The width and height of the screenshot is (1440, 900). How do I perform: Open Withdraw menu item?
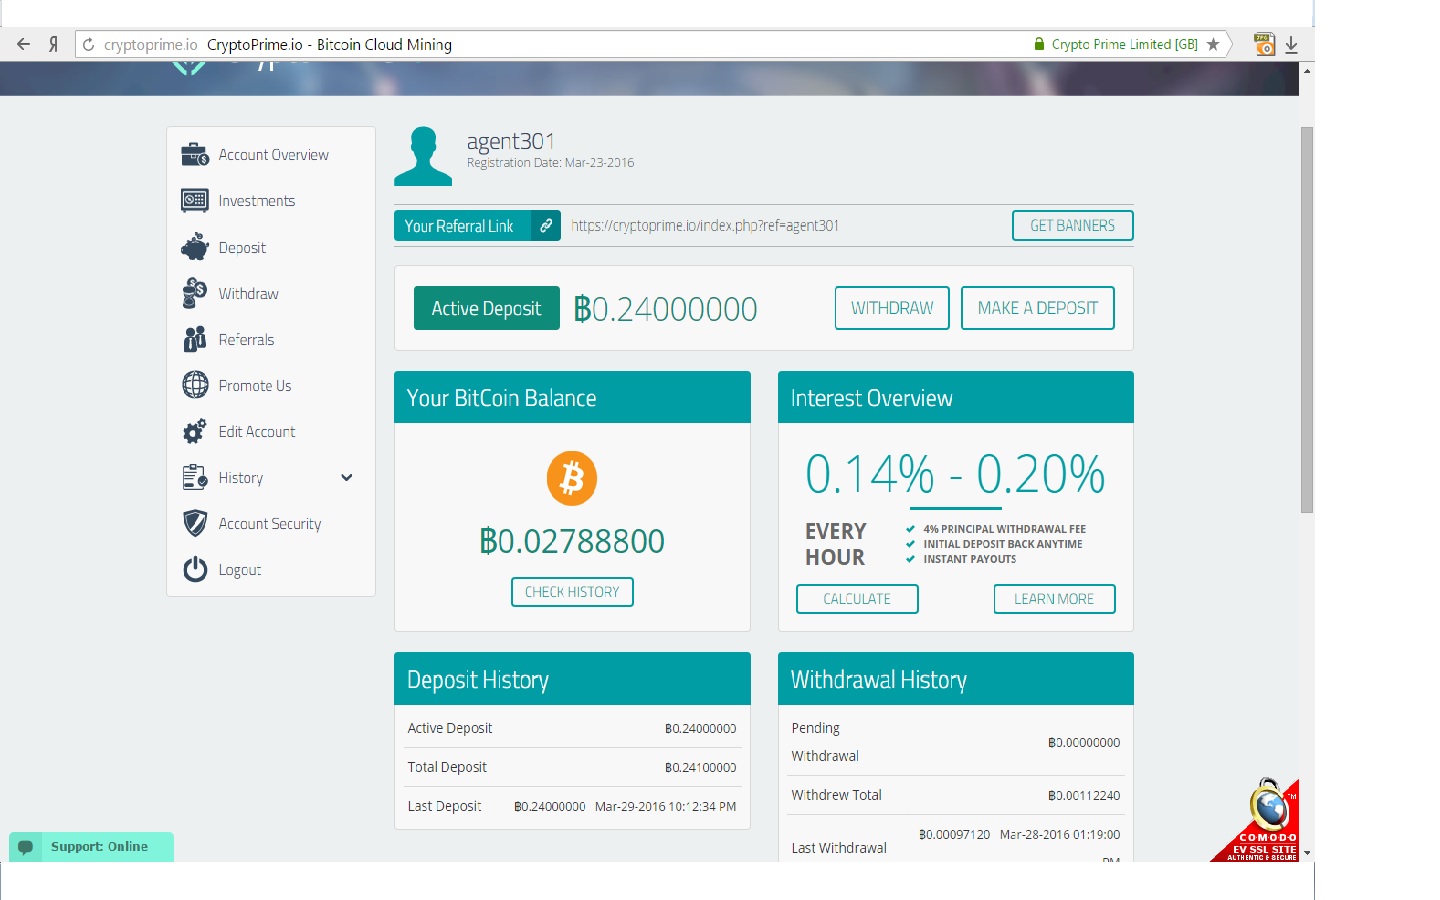click(x=249, y=294)
